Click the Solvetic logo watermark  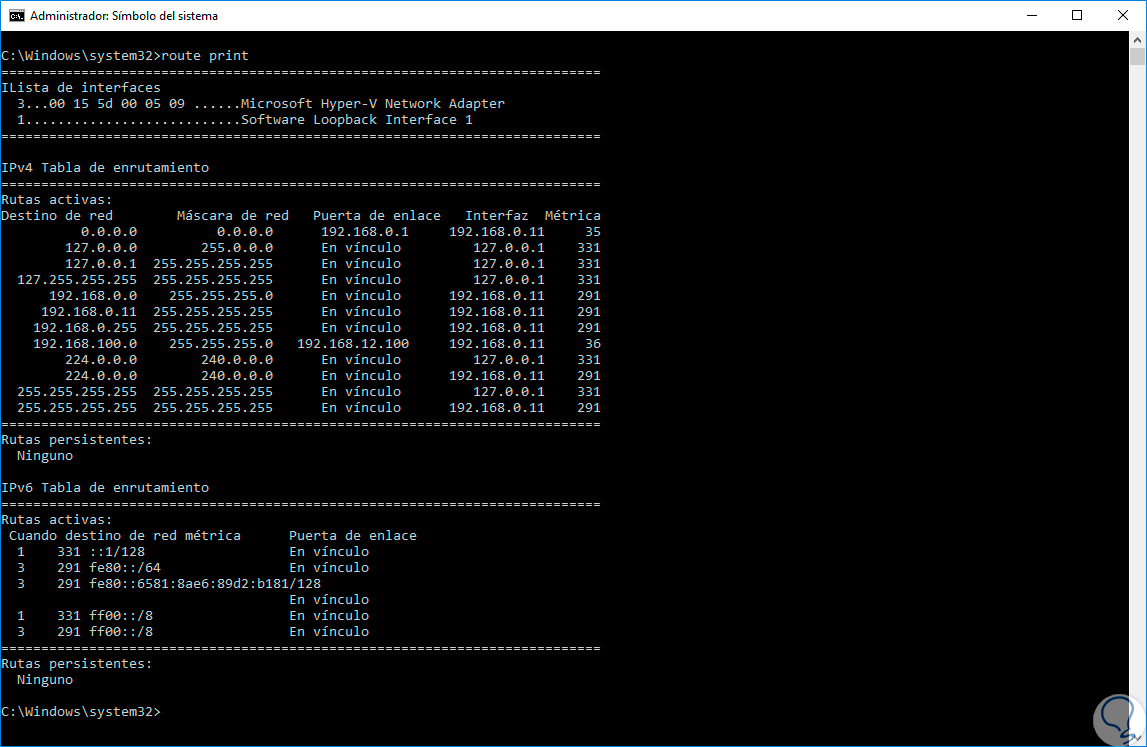1118,719
